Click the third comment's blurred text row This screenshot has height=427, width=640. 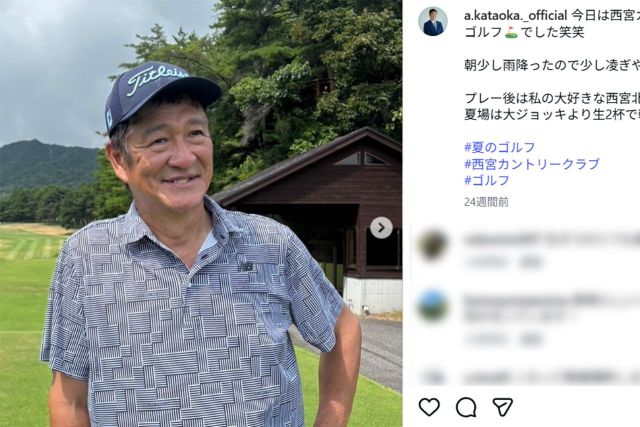(552, 377)
